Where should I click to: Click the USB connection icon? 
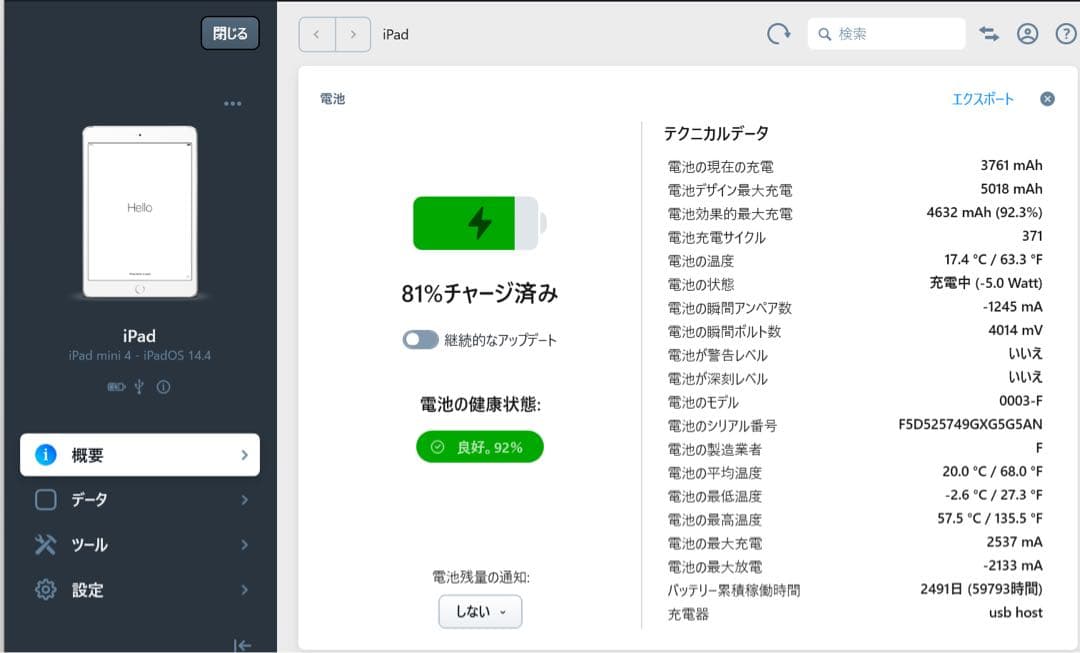point(139,386)
